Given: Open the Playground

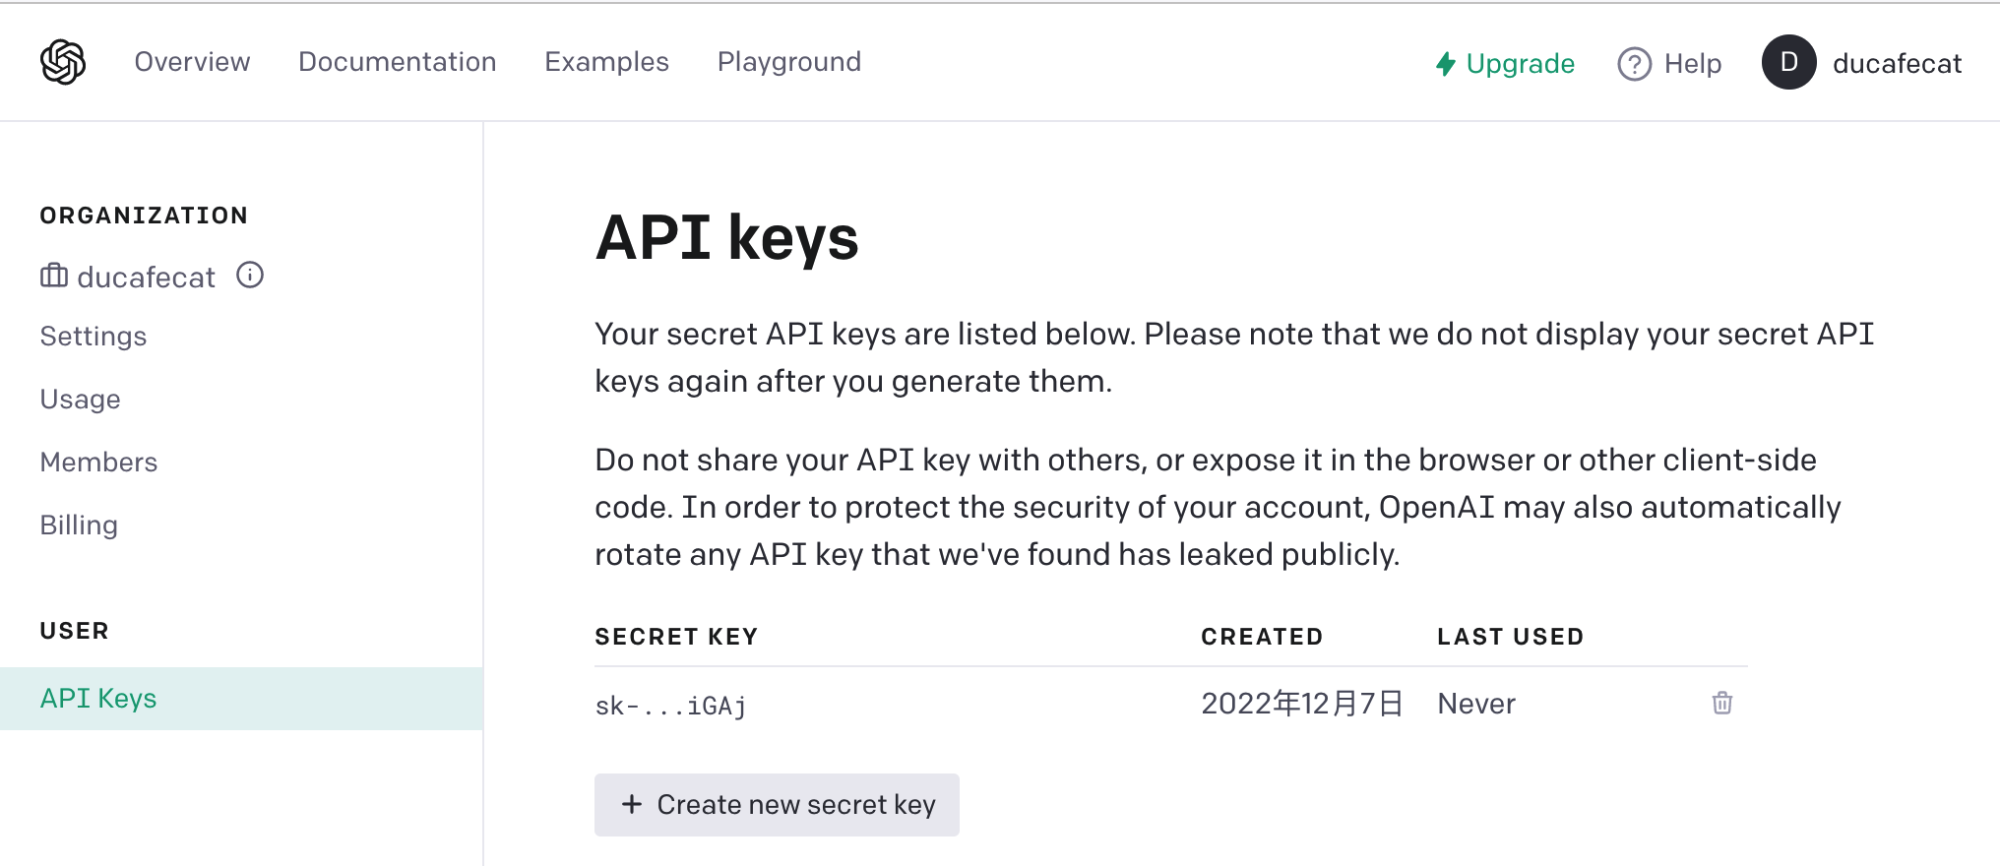Looking at the screenshot, I should coord(789,62).
